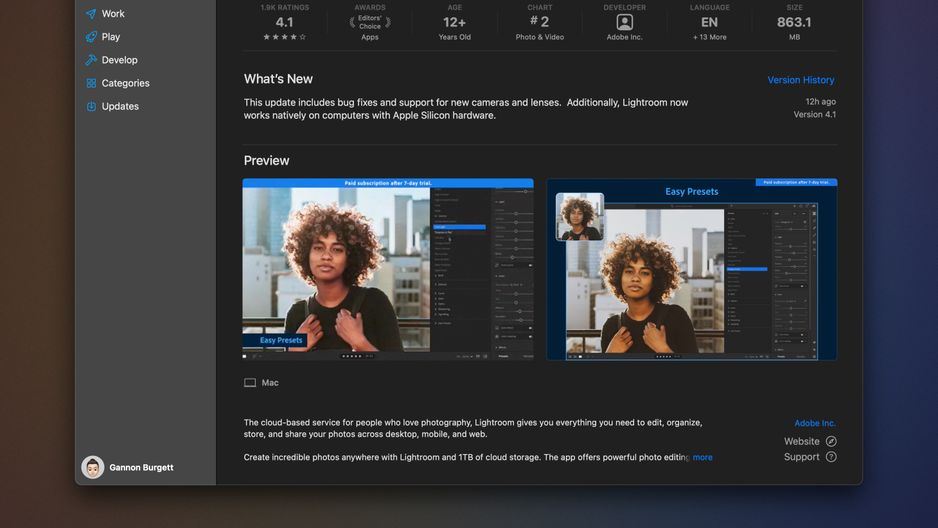Screen dimensions: 938x528
Task: Open Updates in the sidebar
Action: [120, 106]
